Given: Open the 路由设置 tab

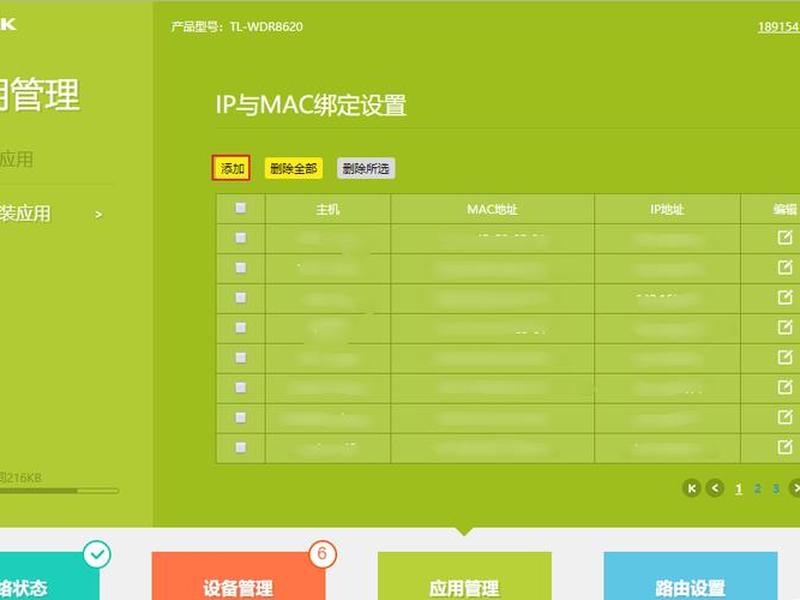Looking at the screenshot, I should pos(690,576).
